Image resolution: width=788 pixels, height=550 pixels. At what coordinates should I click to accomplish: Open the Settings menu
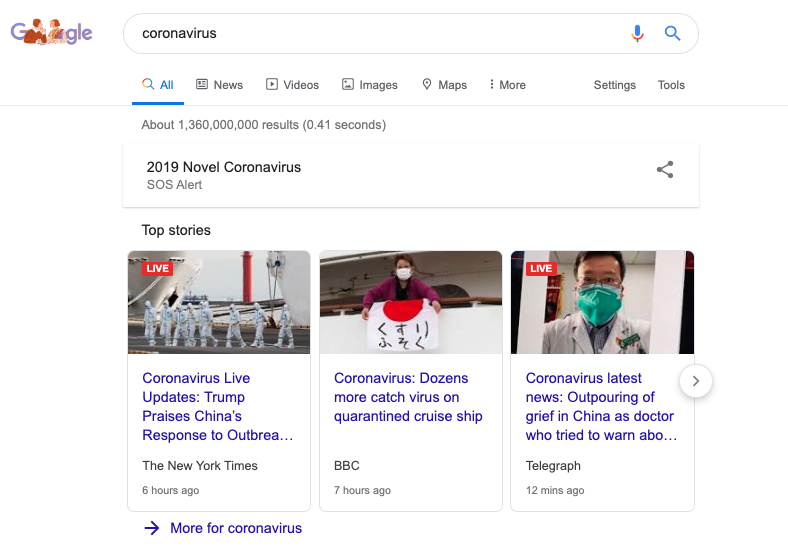click(614, 85)
